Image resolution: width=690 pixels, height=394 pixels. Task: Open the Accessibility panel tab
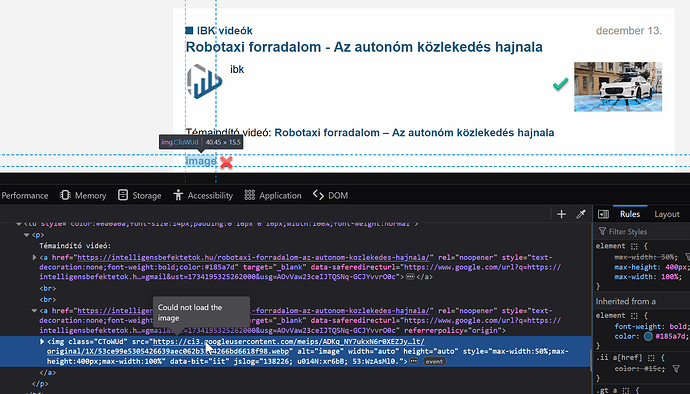coord(203,195)
